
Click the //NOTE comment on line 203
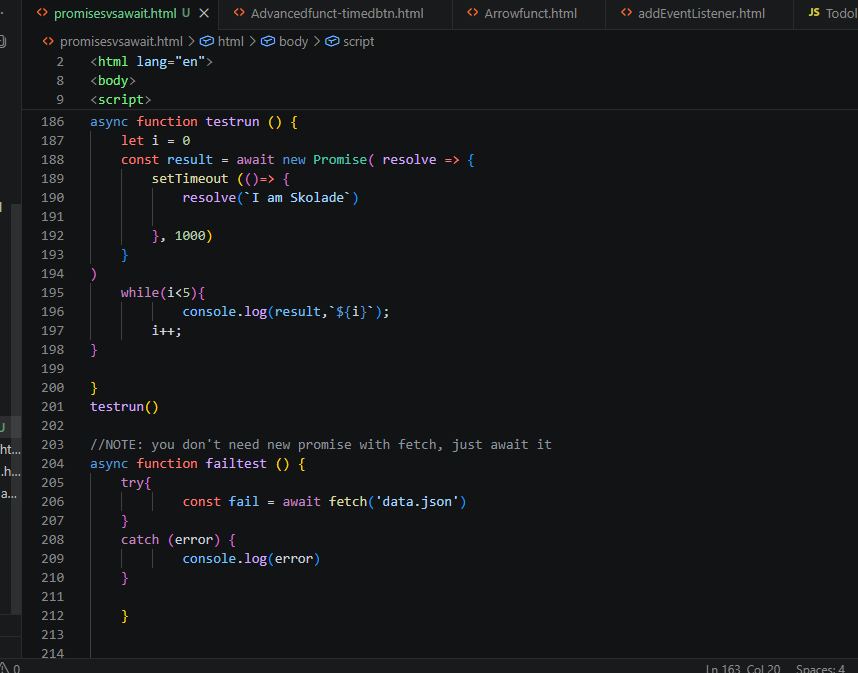click(321, 445)
